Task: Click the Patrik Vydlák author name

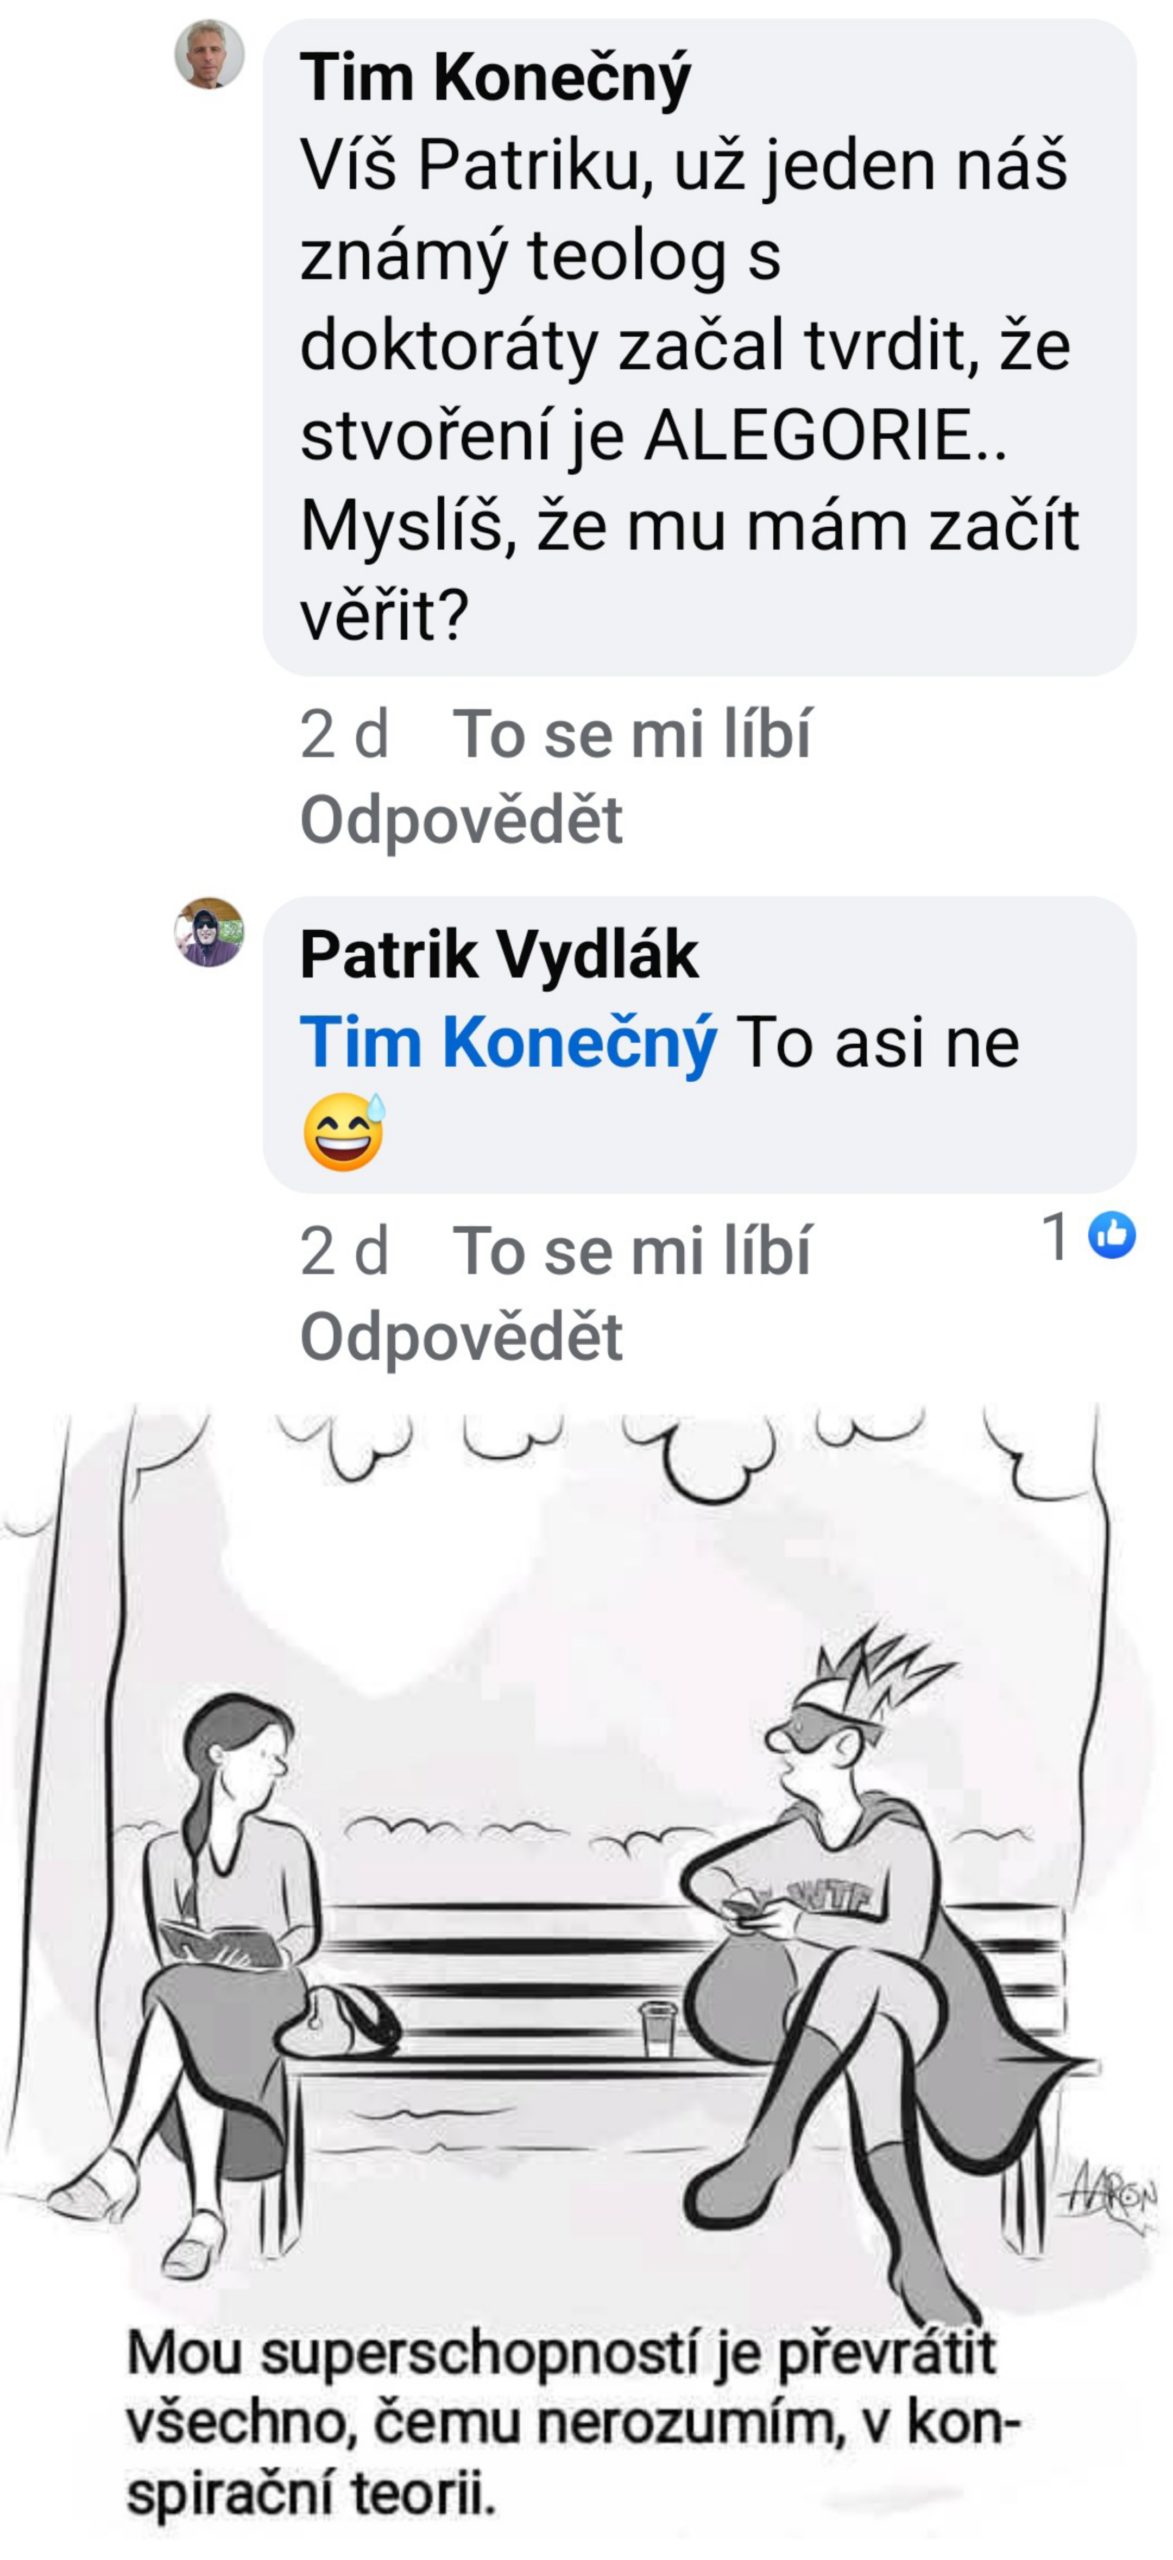Action: pos(499,955)
